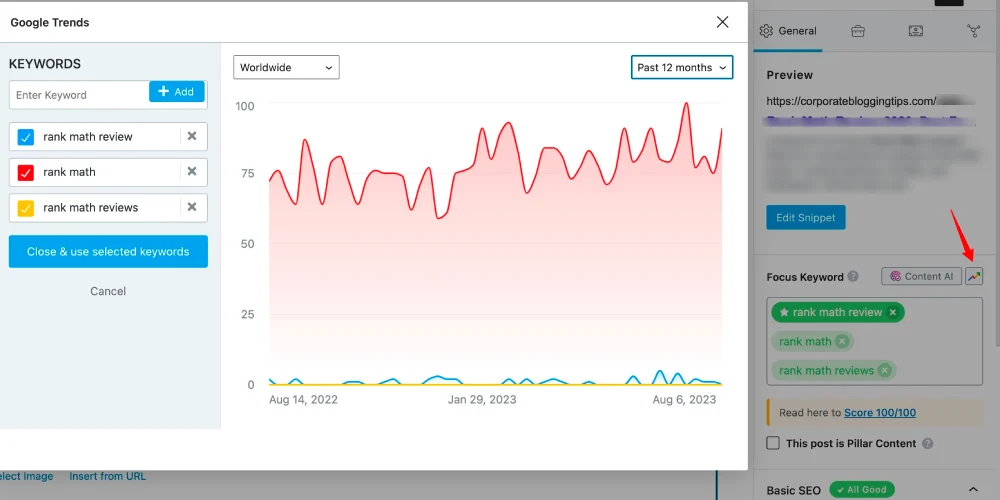This screenshot has height=500, width=1000.
Task: Click the Focus Keyword help icon
Action: [x=853, y=277]
